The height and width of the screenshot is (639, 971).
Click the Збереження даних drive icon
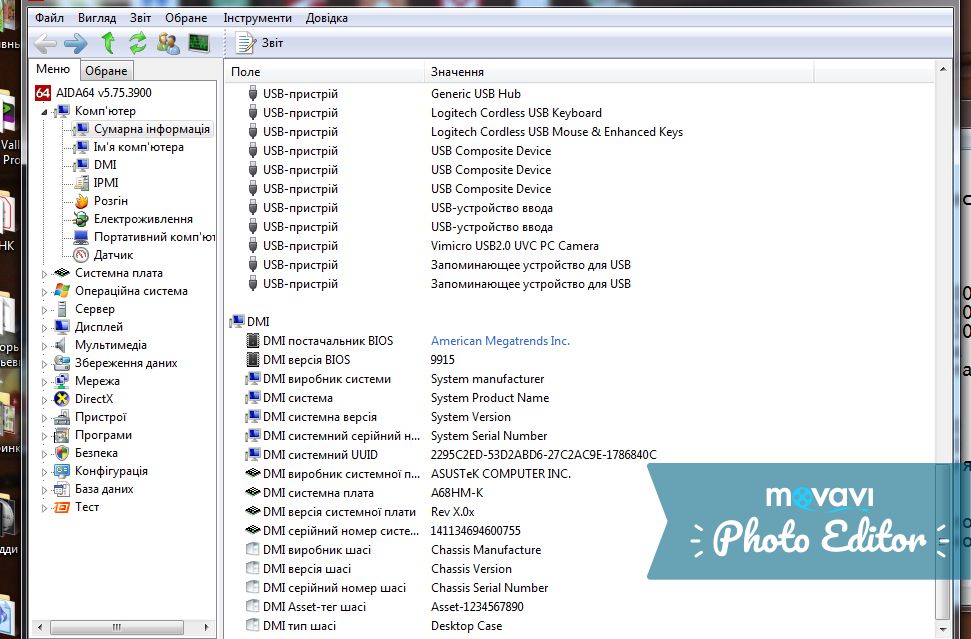pos(62,362)
